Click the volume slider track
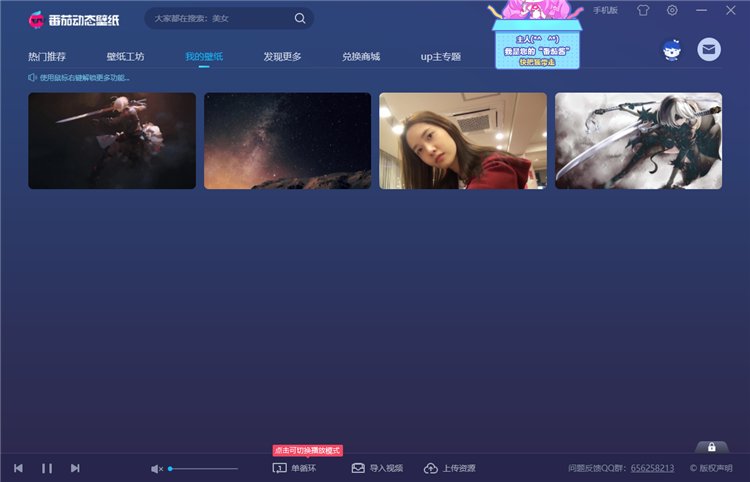This screenshot has height=482, width=750. click(203, 469)
